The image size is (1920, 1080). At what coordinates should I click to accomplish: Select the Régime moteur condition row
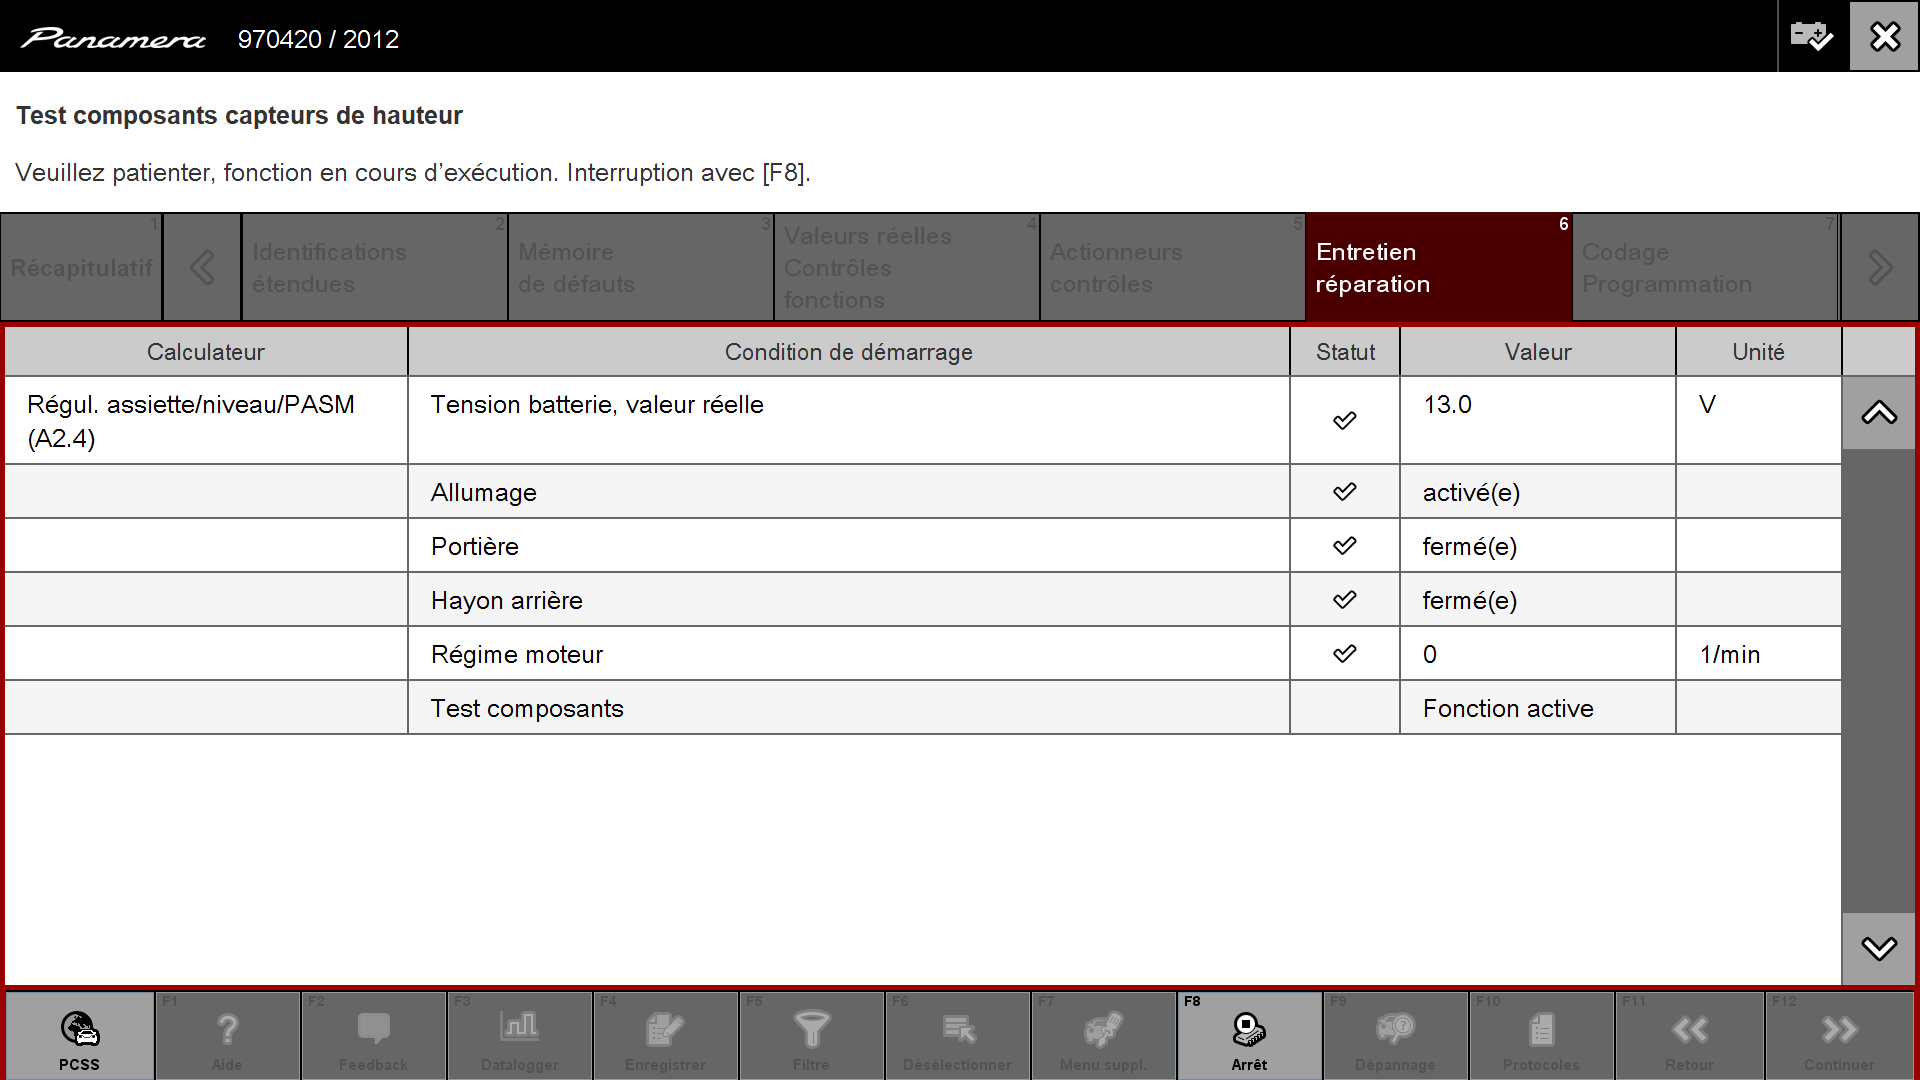[x=923, y=654]
